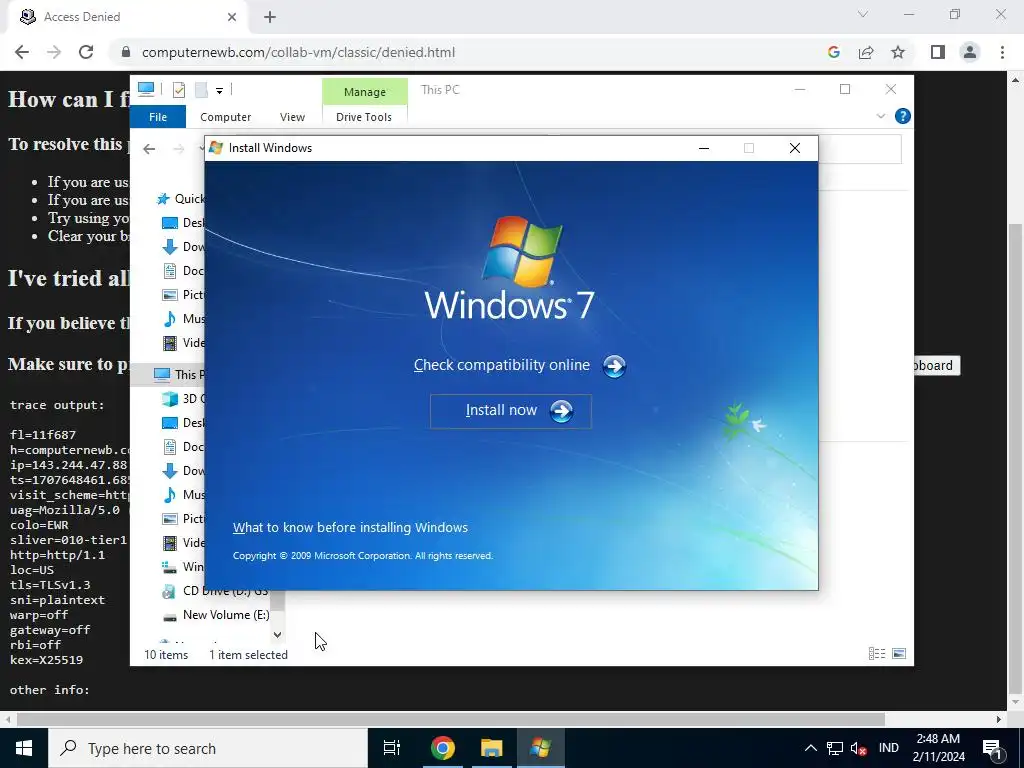1024x768 pixels.
Task: Open Customize Quick Access Toolbar dropdown
Action: pos(219,91)
